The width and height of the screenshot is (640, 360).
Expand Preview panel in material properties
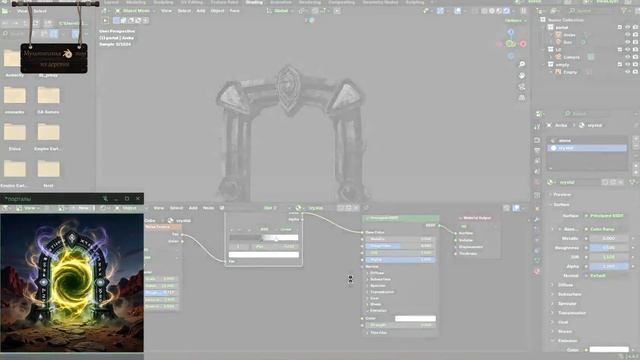pos(562,195)
